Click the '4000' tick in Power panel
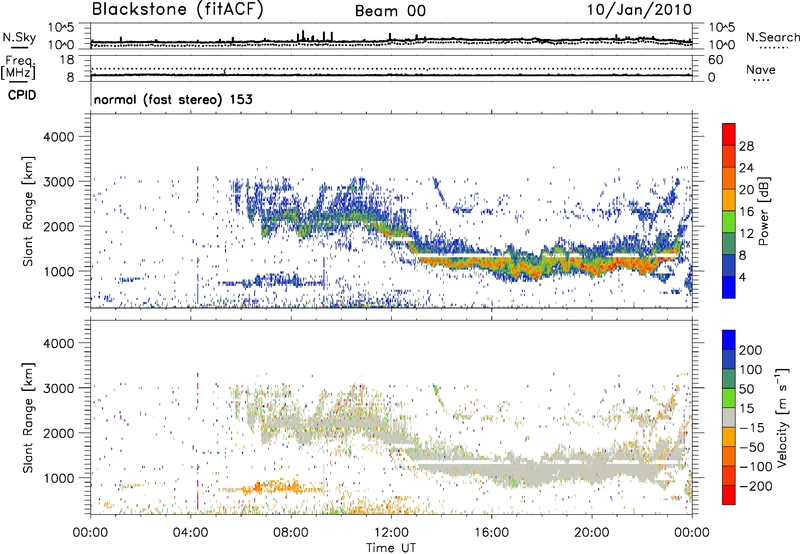Screen dimensions: 800x554 (x=59, y=137)
